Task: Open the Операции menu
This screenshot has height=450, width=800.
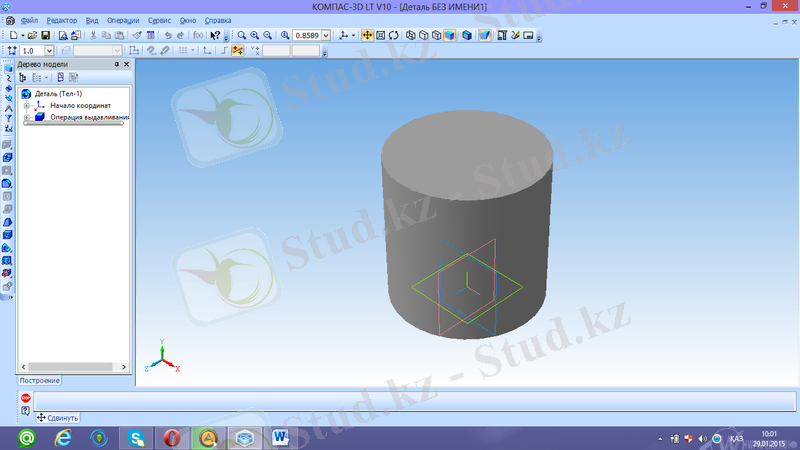Action: click(123, 20)
